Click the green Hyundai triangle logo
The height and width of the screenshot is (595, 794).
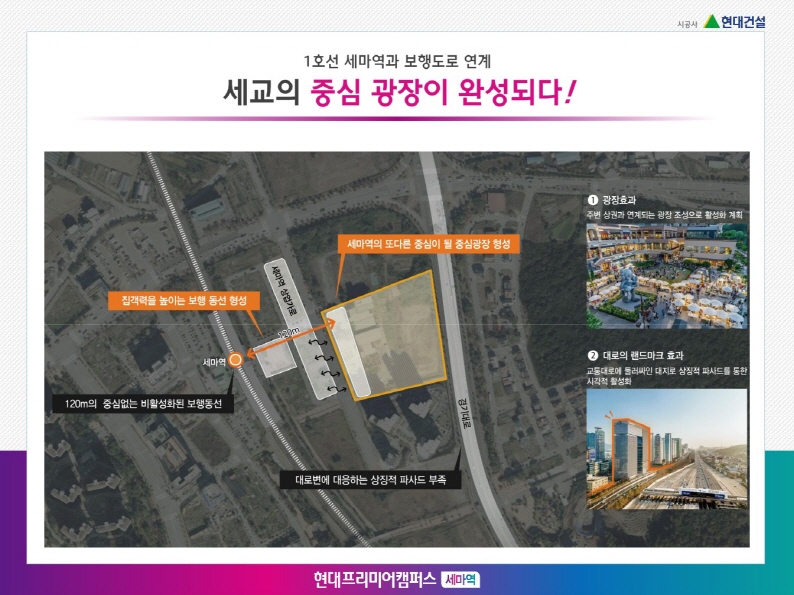pyautogui.click(x=711, y=21)
